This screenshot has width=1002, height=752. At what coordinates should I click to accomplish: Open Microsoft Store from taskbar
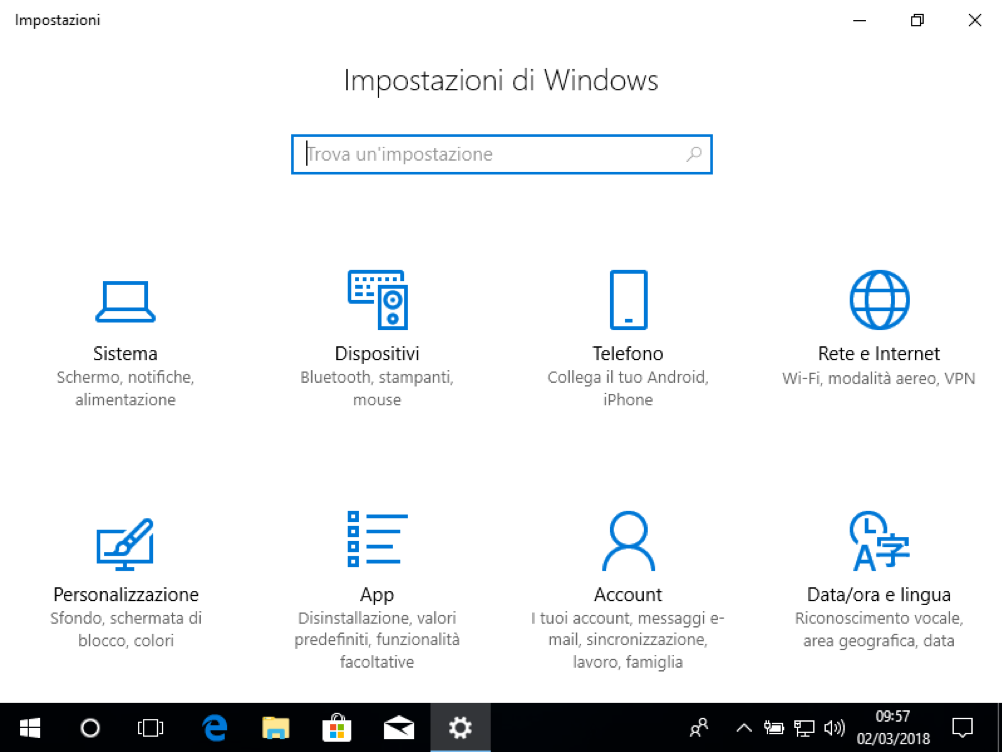(x=337, y=728)
